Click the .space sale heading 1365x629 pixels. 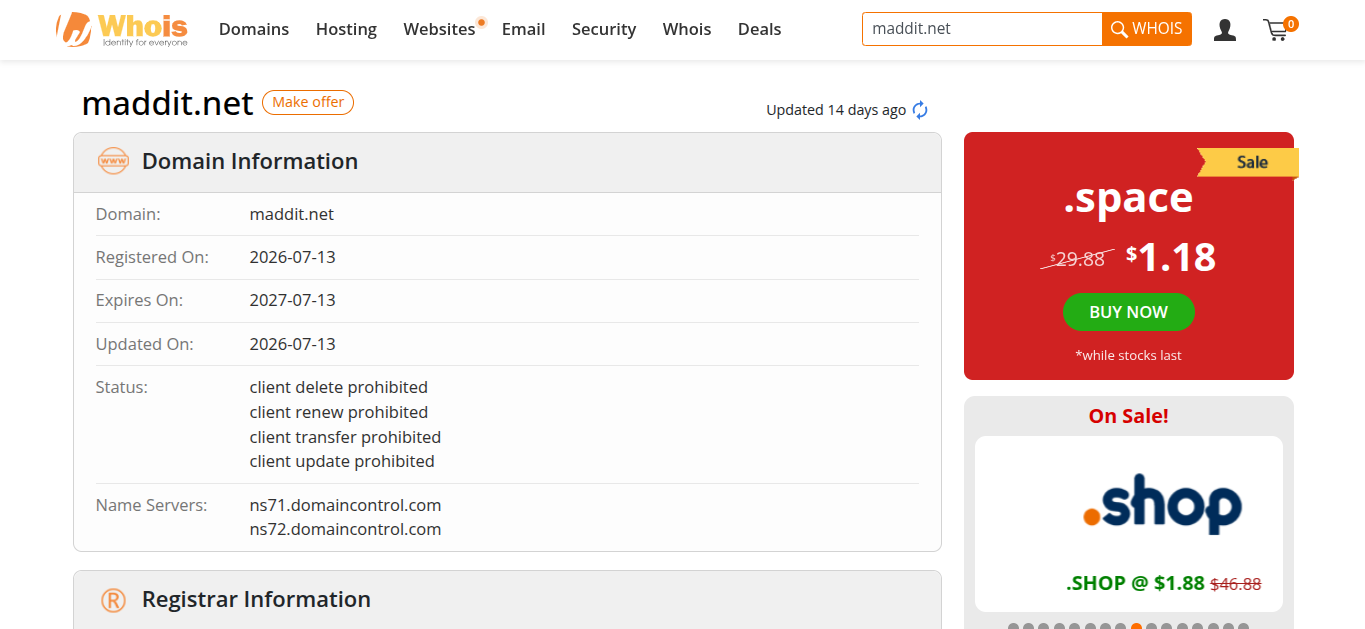coord(1129,198)
